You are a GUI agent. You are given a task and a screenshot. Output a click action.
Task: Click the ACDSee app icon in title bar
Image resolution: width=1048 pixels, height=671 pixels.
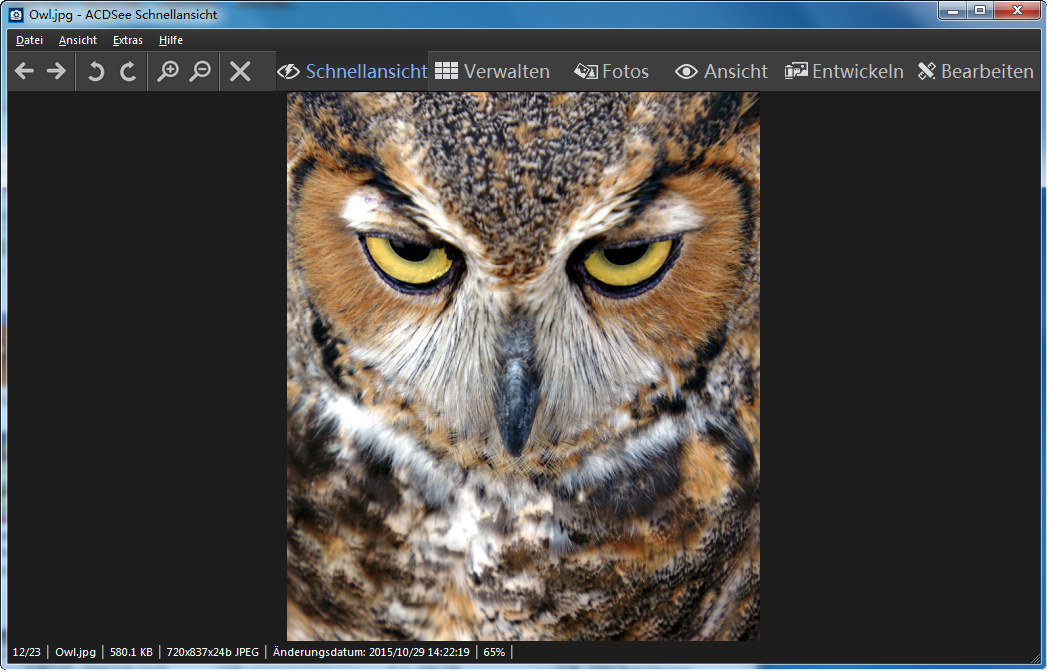pyautogui.click(x=16, y=15)
